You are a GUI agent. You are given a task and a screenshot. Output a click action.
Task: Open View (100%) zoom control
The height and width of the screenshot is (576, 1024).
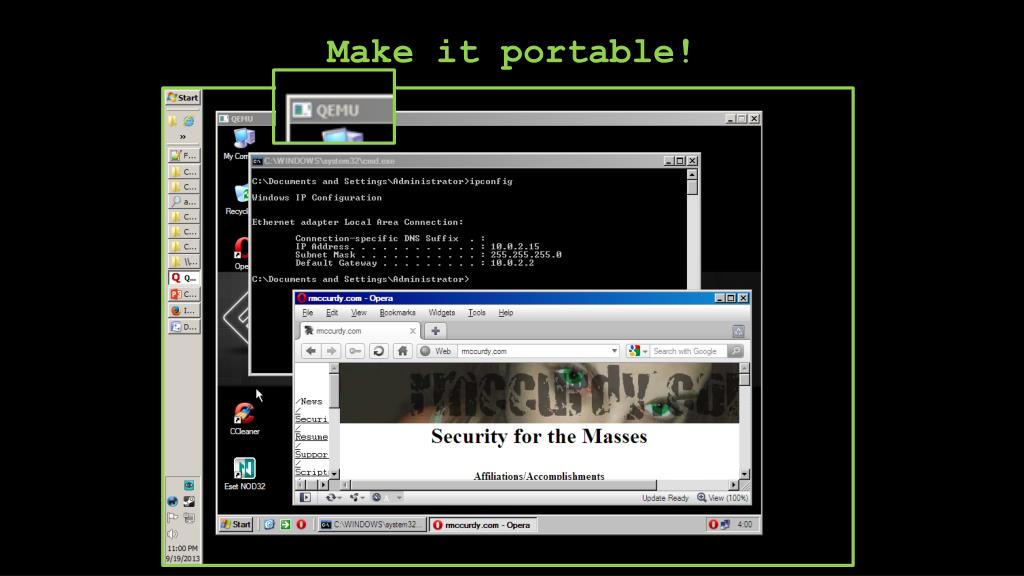(722, 498)
